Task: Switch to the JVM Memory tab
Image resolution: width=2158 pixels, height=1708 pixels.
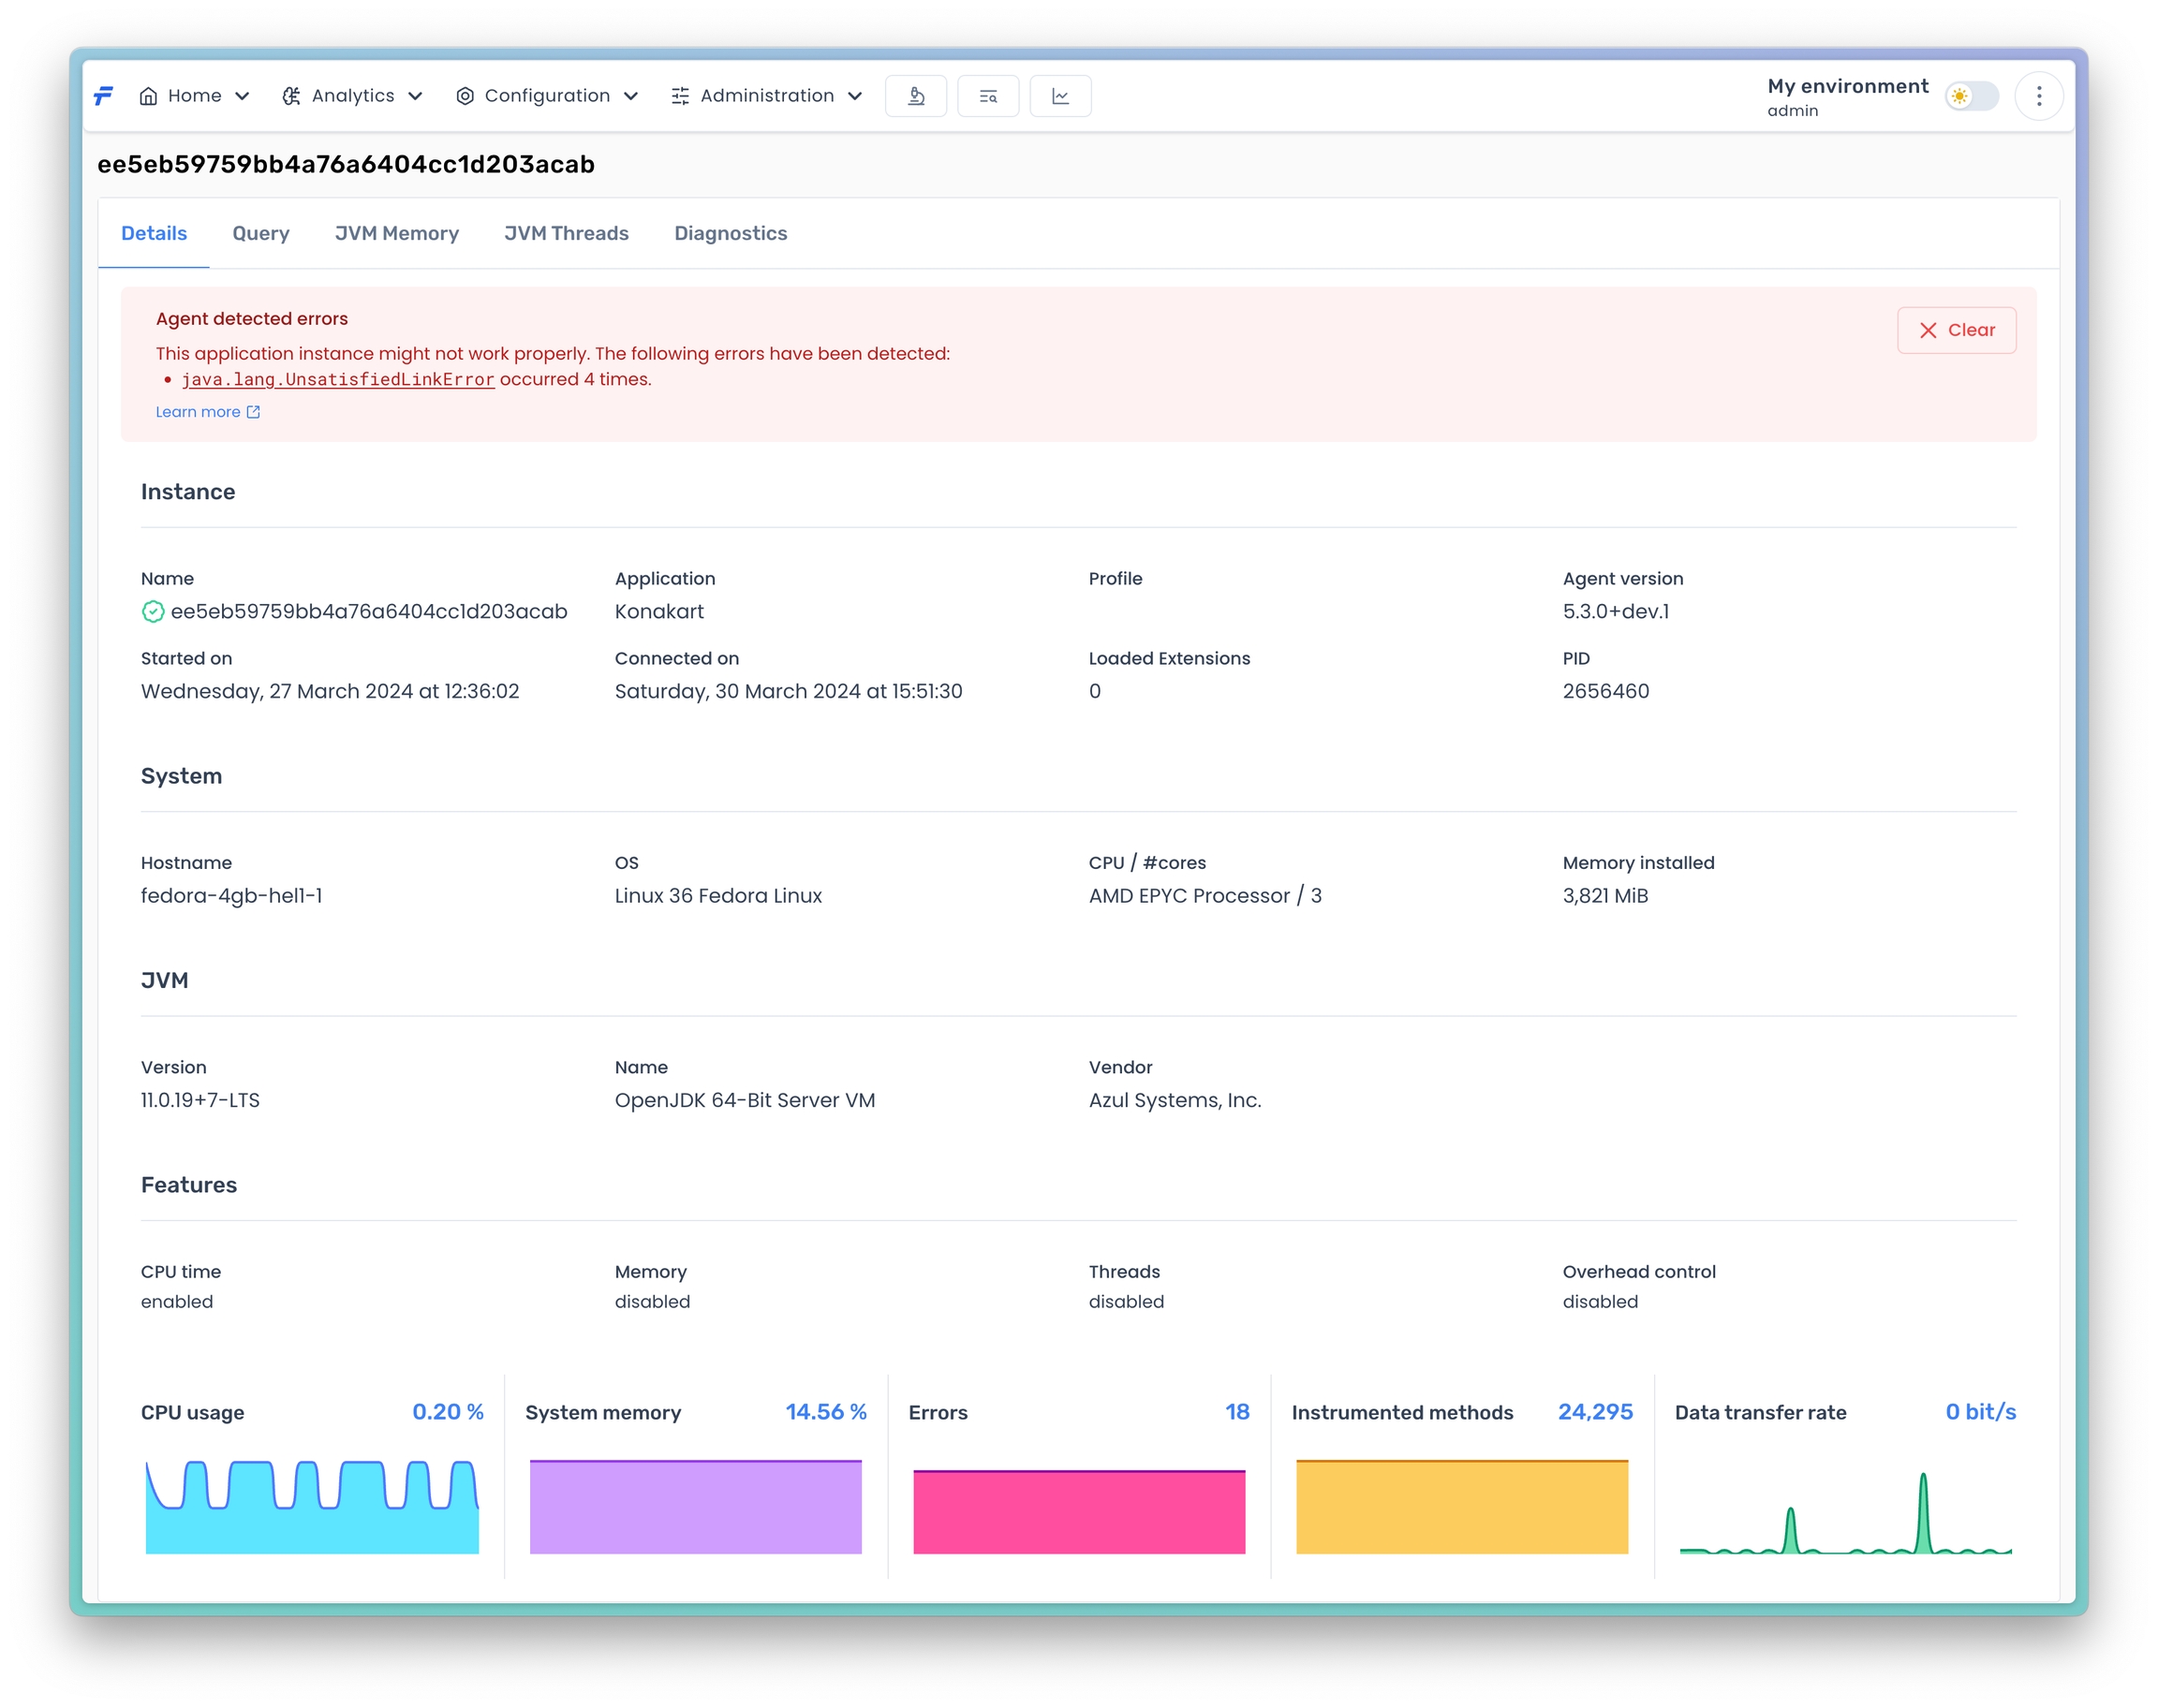Action: coord(396,233)
